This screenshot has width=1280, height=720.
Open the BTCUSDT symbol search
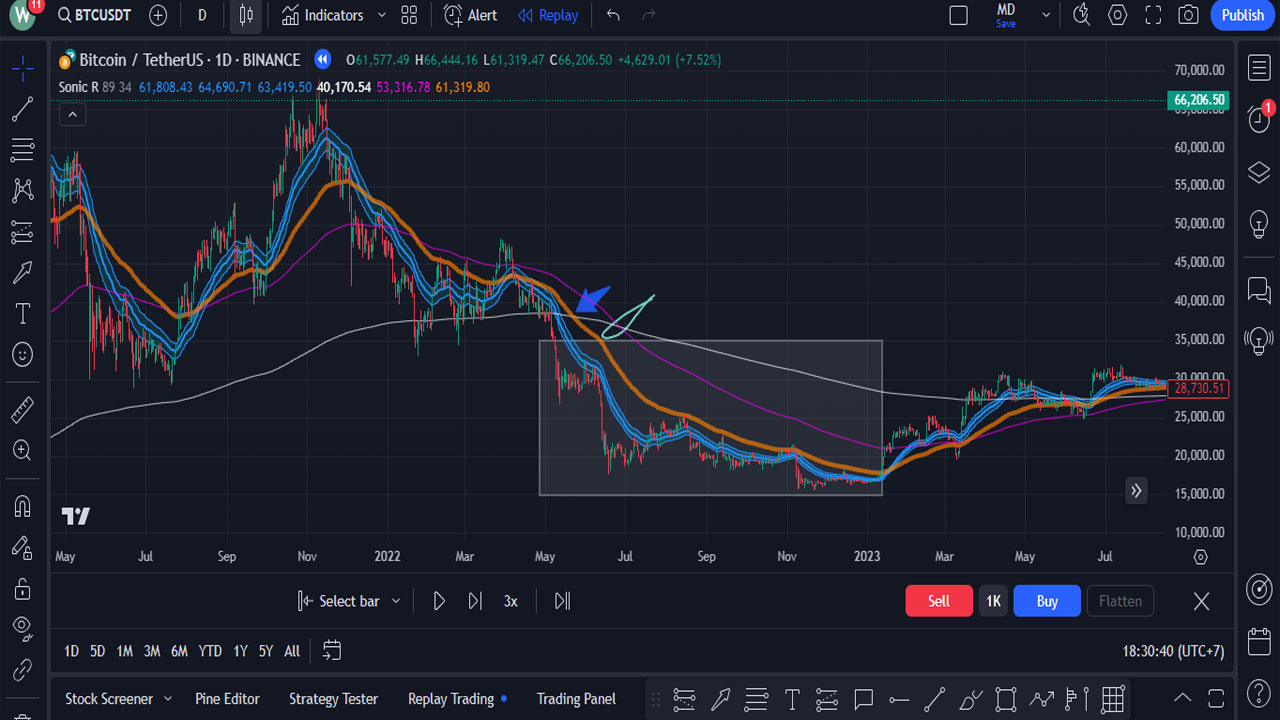click(94, 15)
